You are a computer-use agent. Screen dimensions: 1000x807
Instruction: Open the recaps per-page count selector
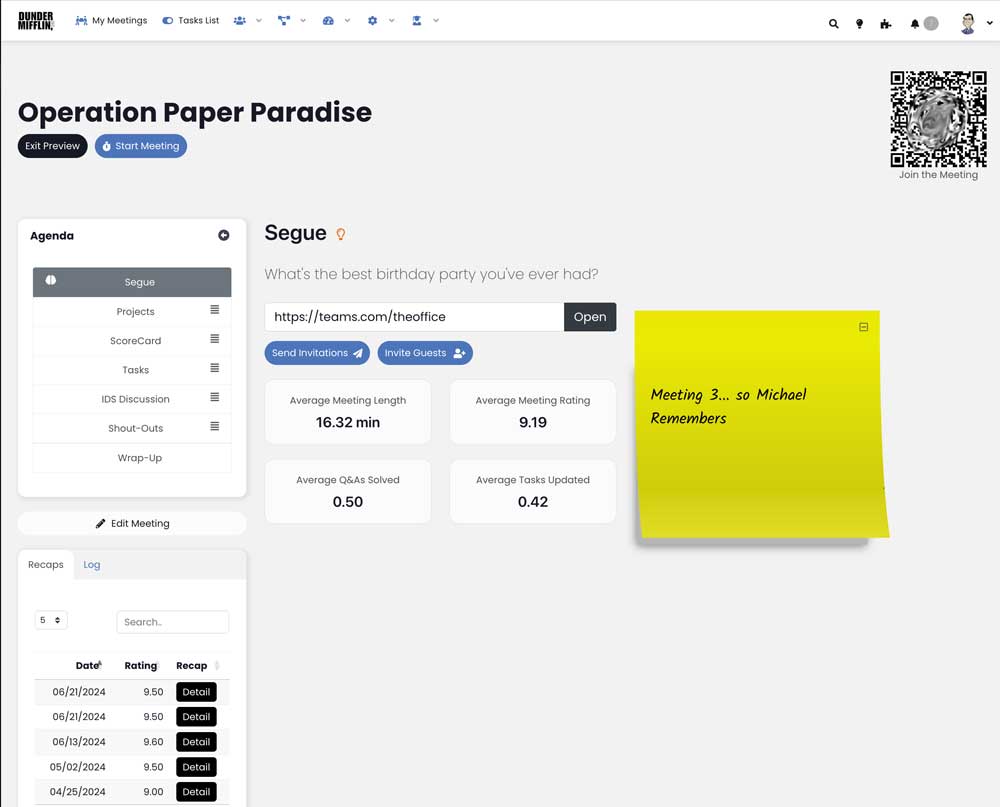(50, 620)
